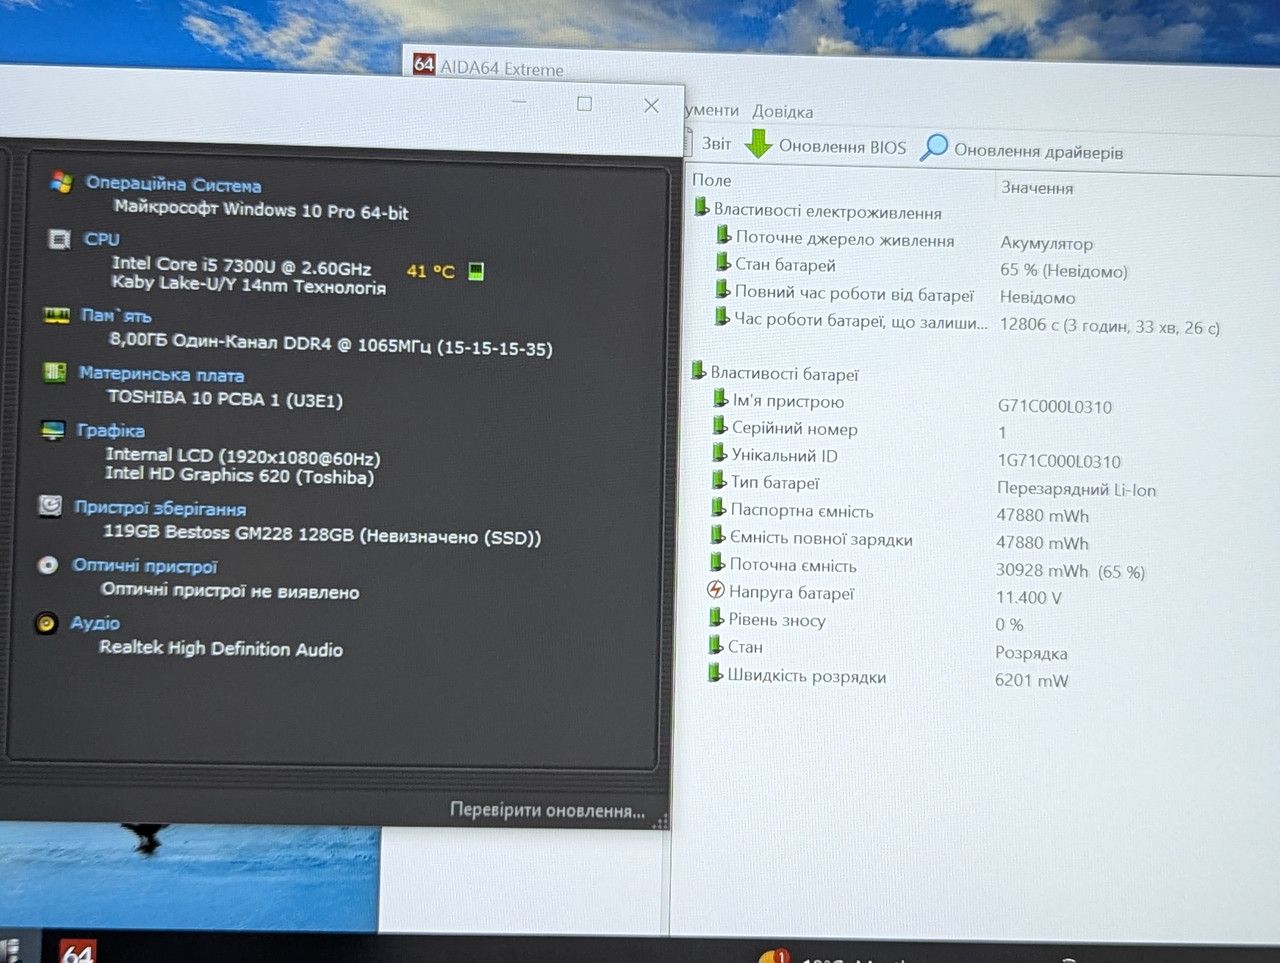
Task: Open the Операційна Система section in Speccy
Action: (x=173, y=184)
